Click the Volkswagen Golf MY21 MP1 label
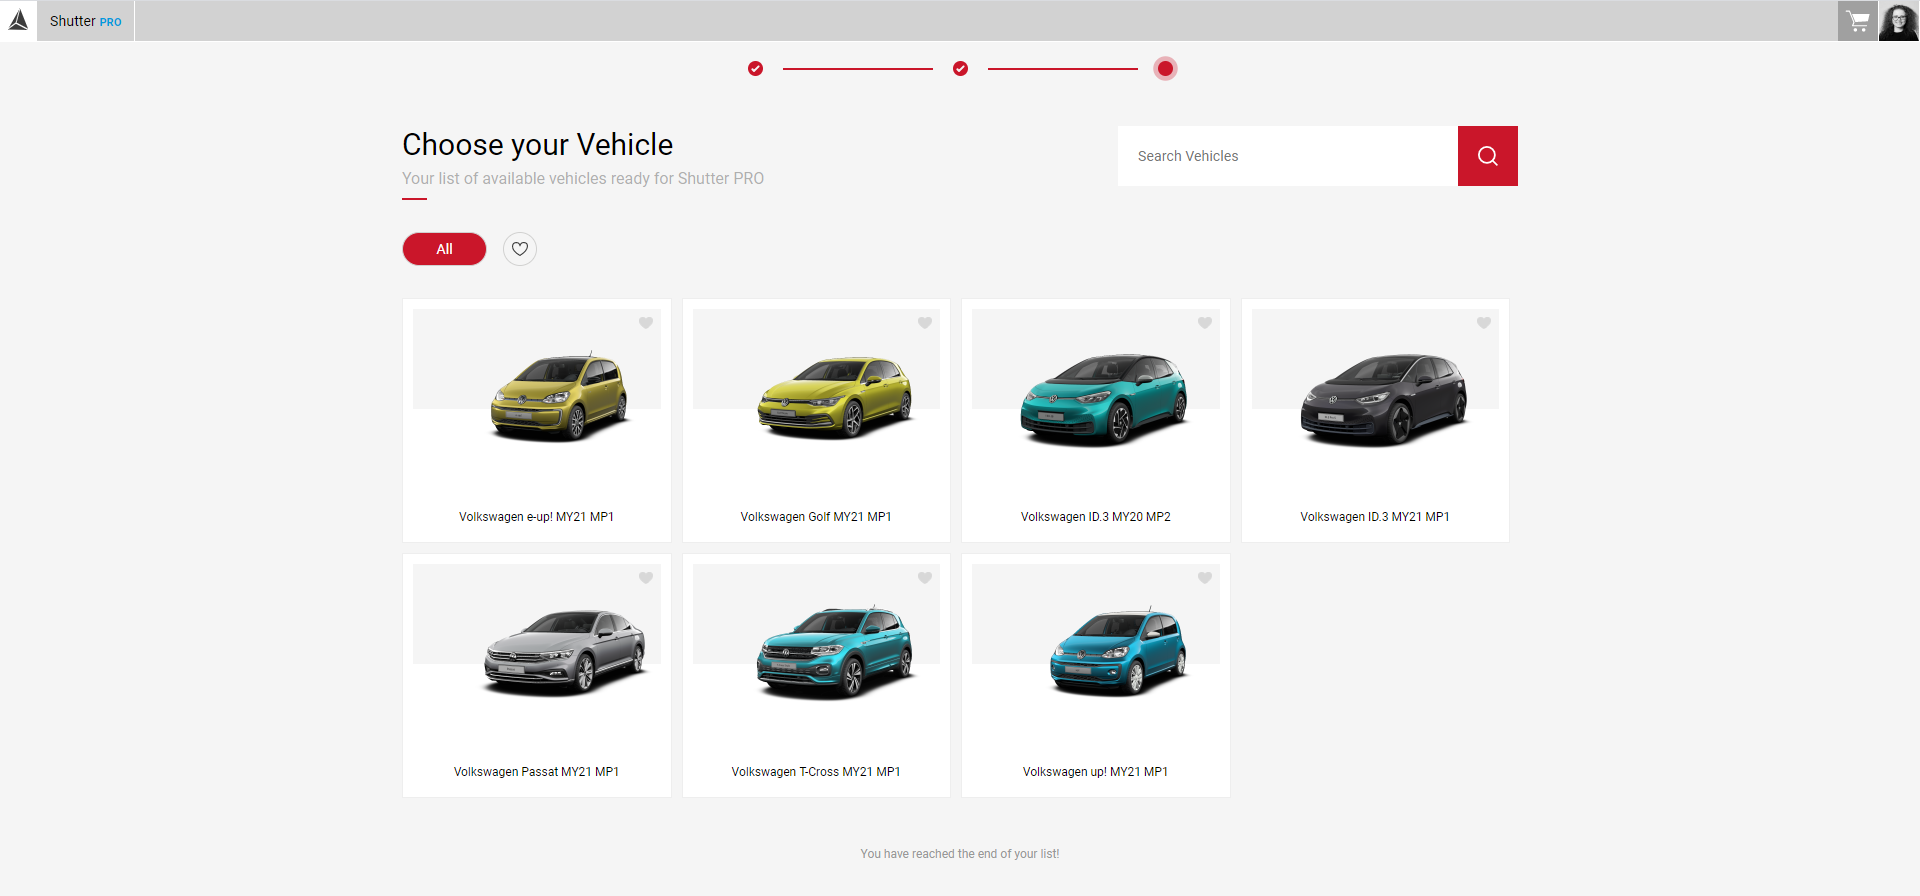Image resolution: width=1920 pixels, height=896 pixels. 816,517
